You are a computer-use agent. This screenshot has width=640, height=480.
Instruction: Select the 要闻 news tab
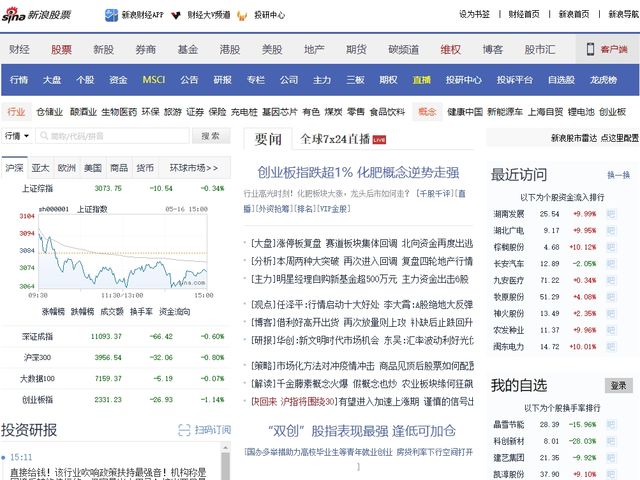268,139
